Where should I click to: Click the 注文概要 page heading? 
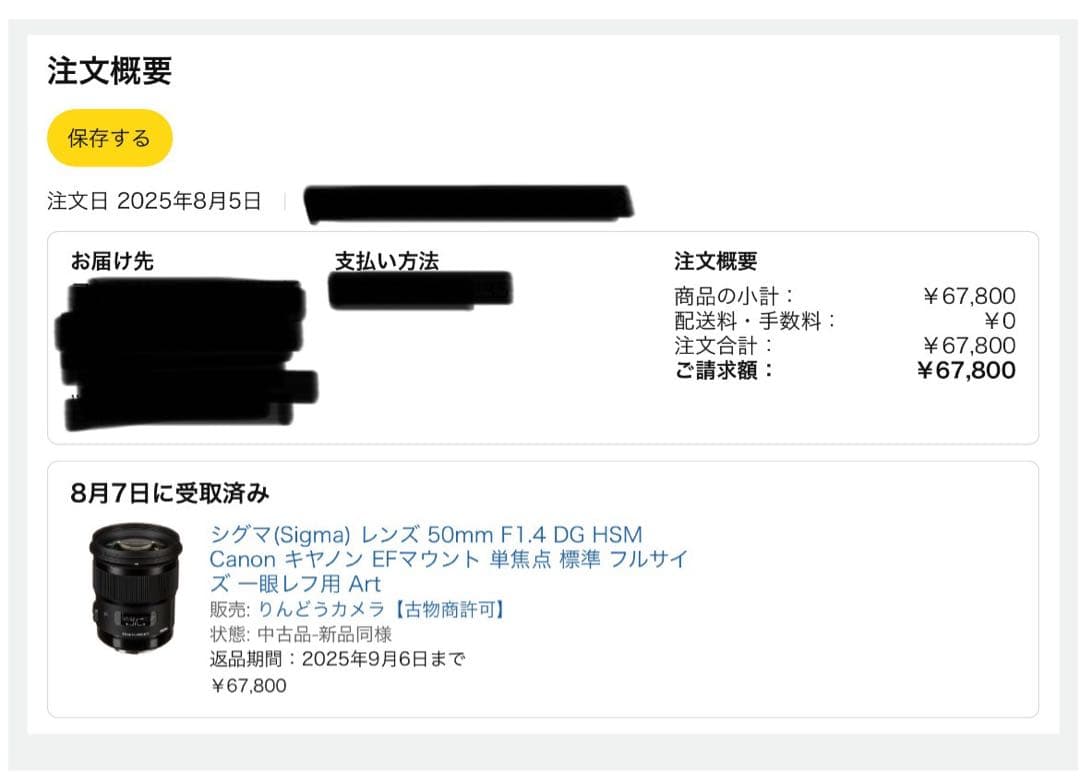point(110,71)
